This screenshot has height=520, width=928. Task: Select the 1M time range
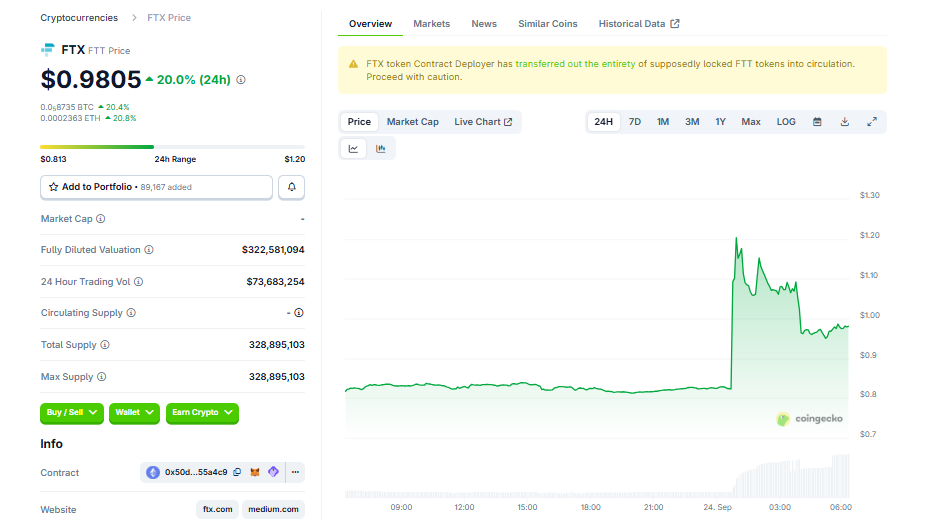click(663, 122)
